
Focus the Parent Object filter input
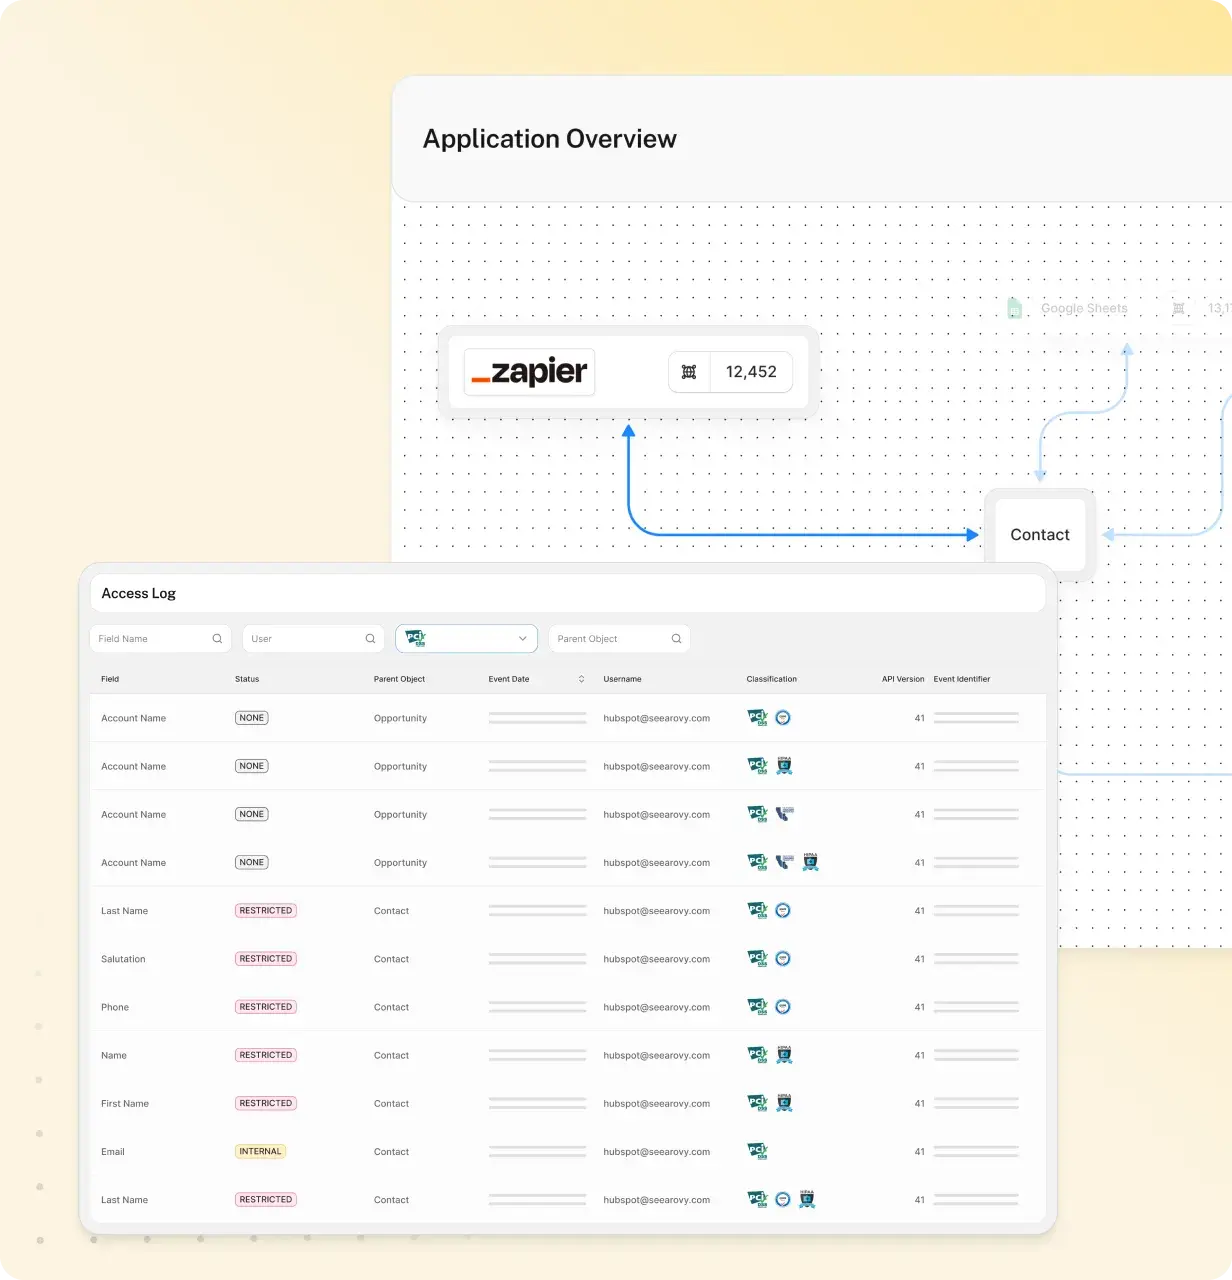pyautogui.click(x=619, y=639)
